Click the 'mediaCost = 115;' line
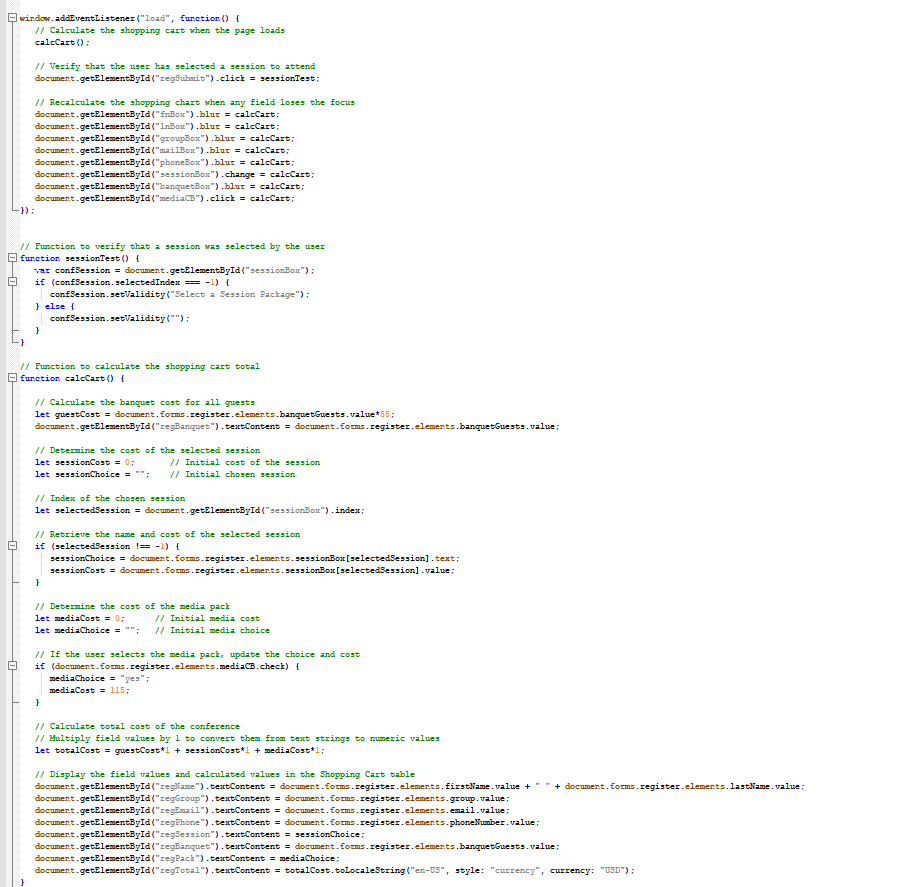 click(x=90, y=690)
